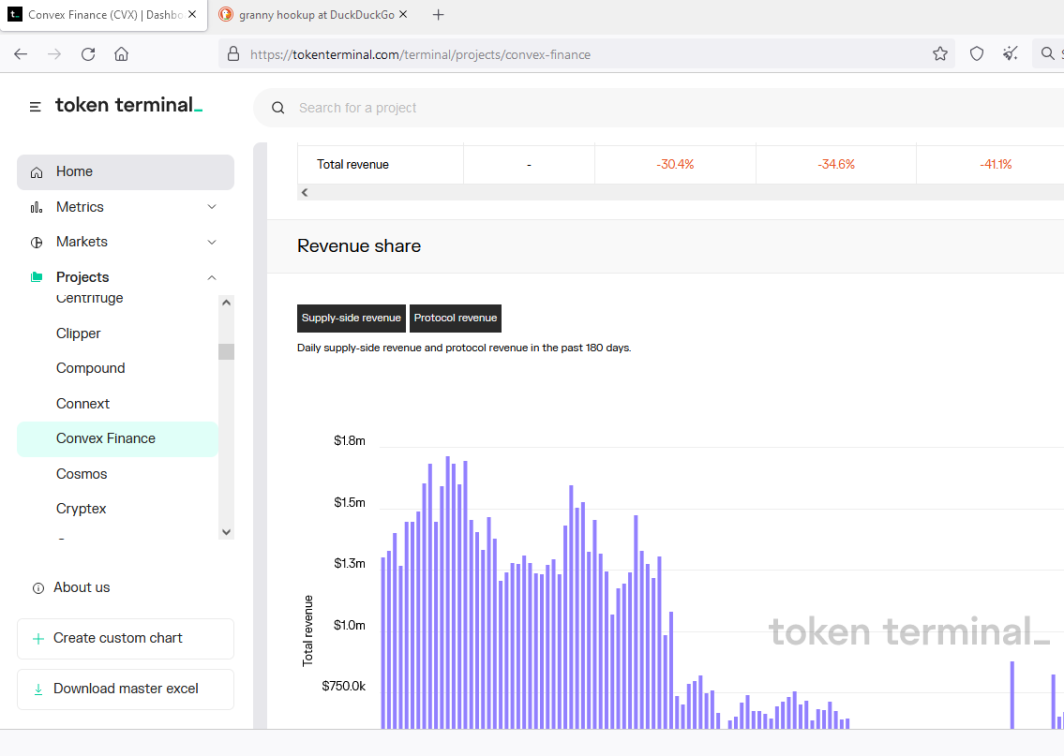
Task: Select the Cosmos project
Action: click(x=81, y=474)
